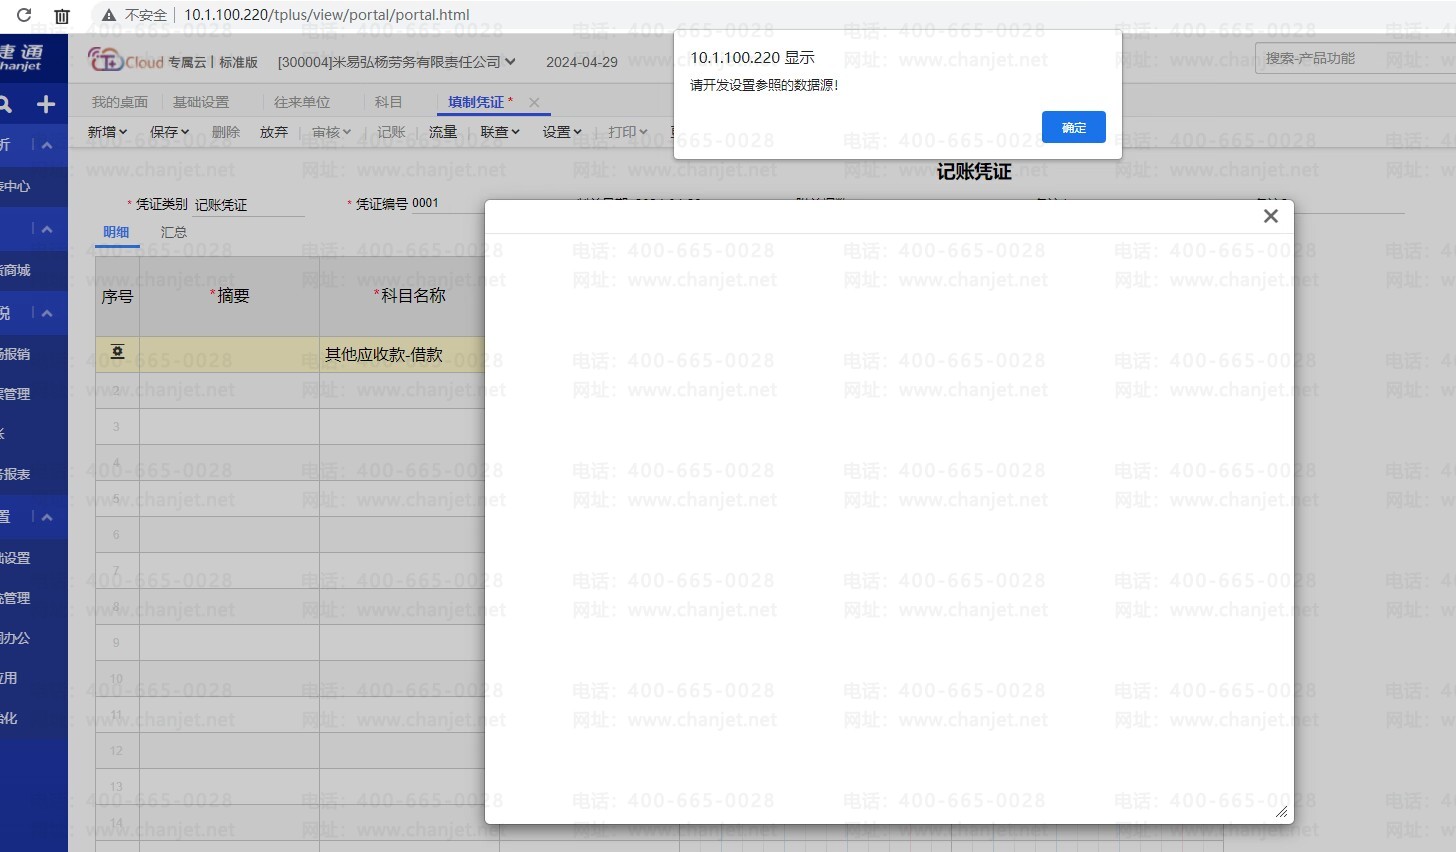1456x852 pixels.
Task: Click the 科目名称 column header
Action: [410, 296]
